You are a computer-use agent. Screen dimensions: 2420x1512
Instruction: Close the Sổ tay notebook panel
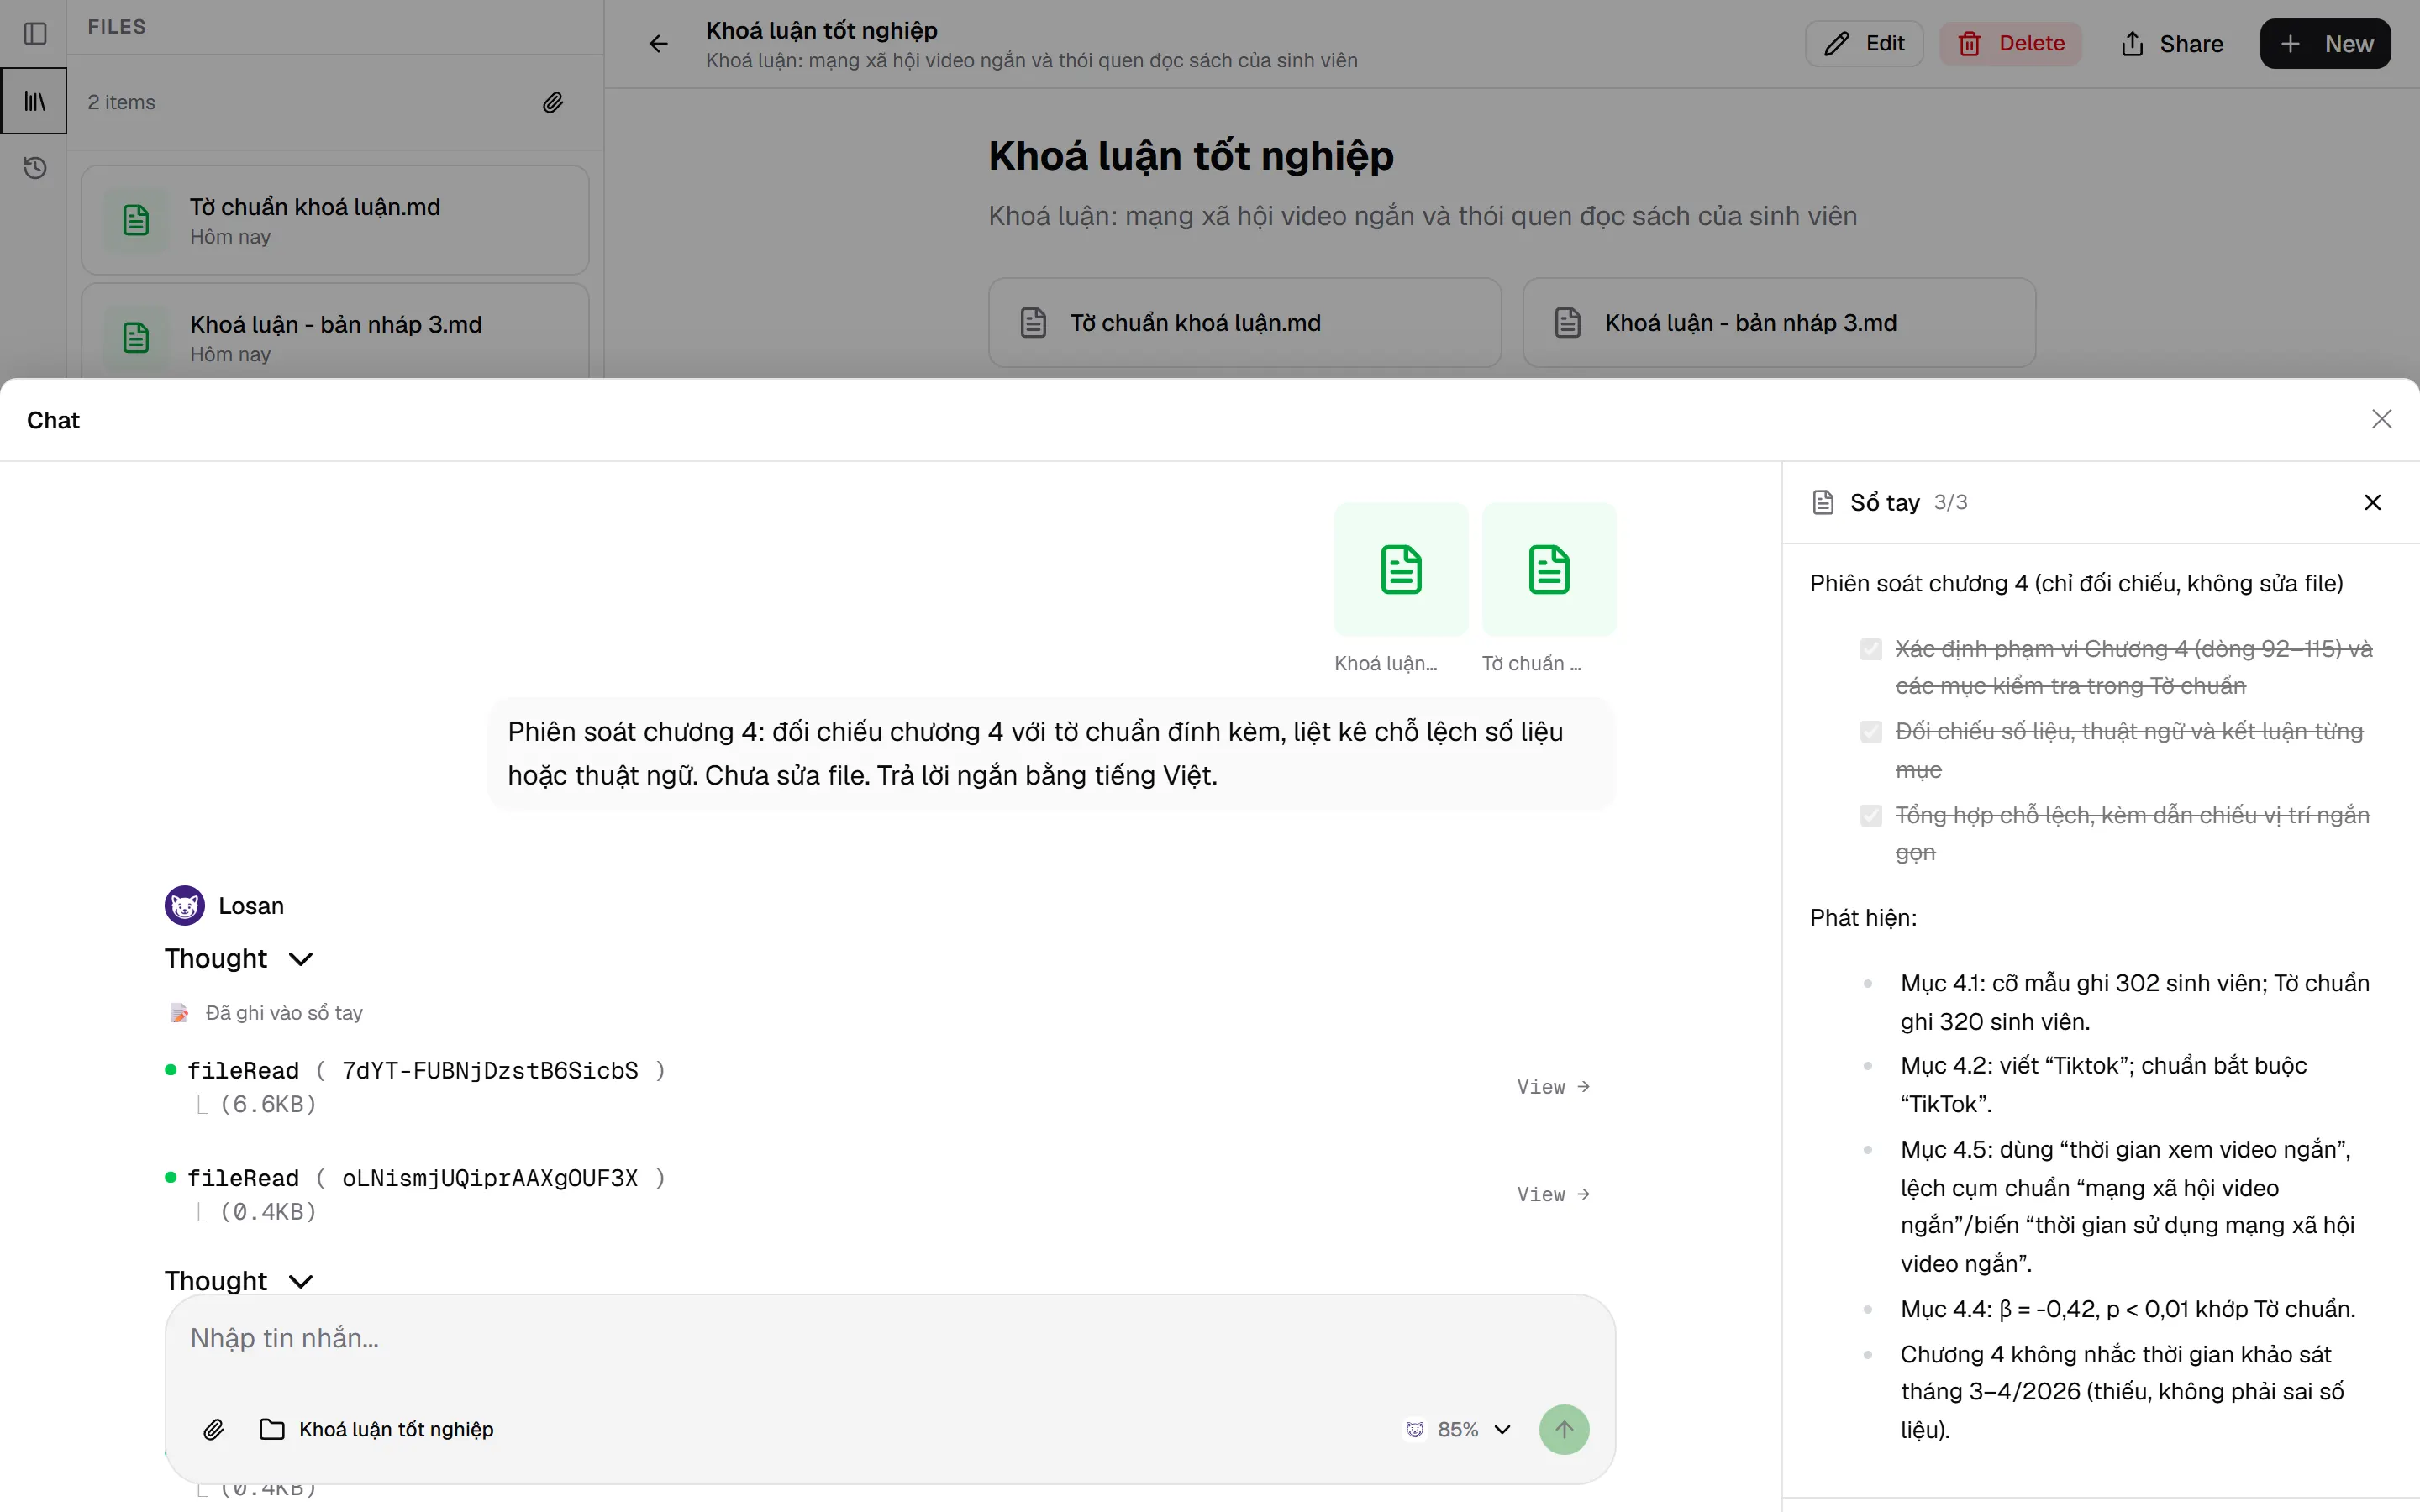(2372, 502)
